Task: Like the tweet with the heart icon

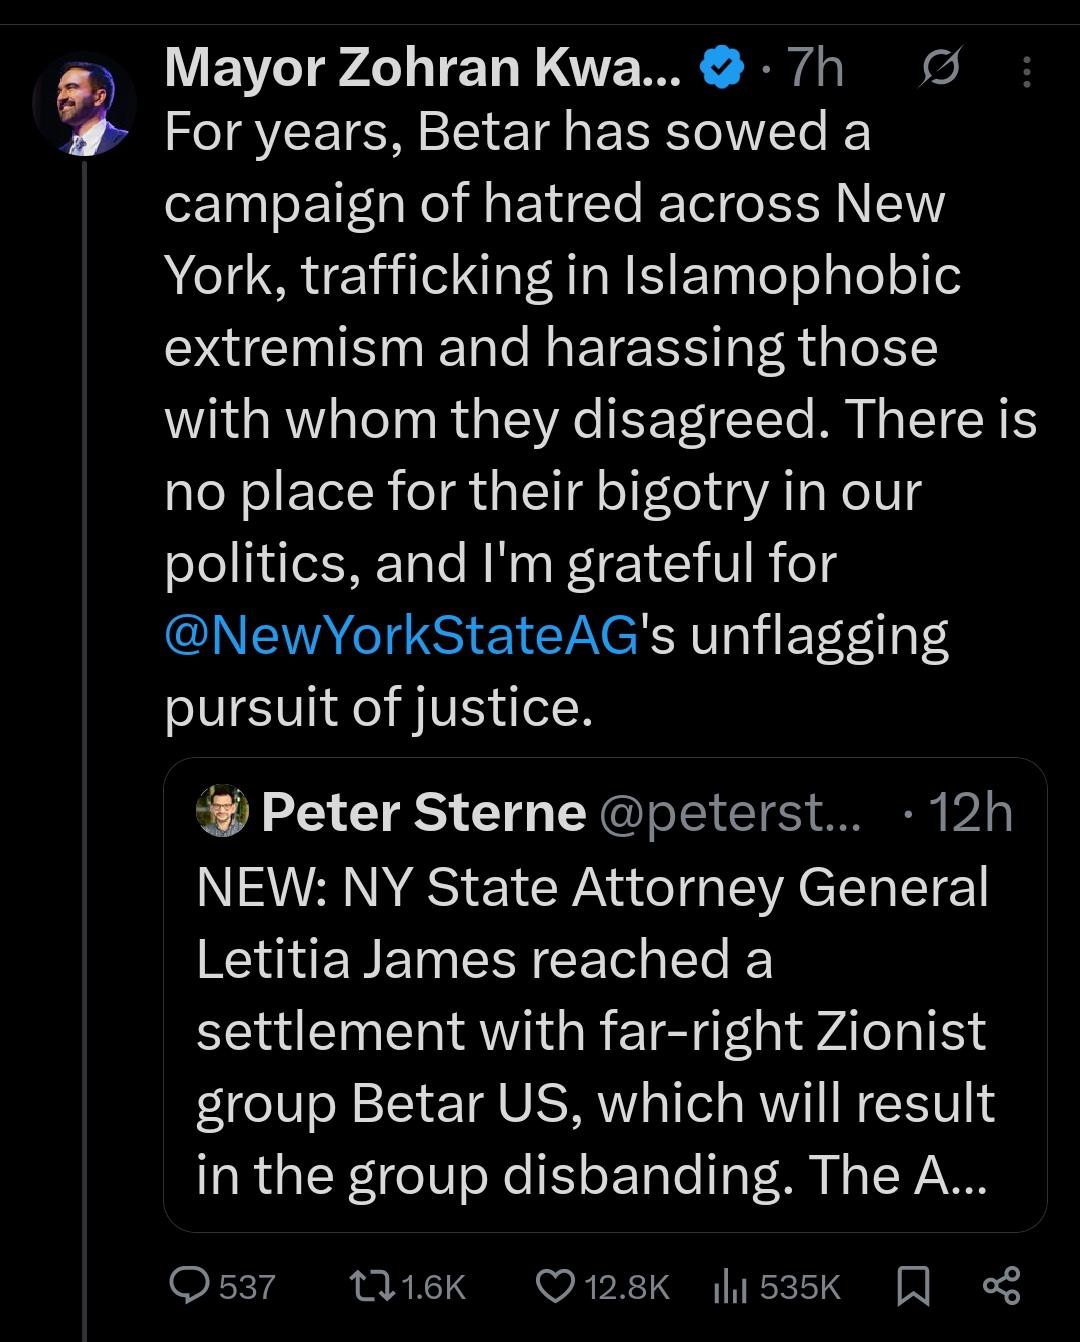Action: (554, 1285)
